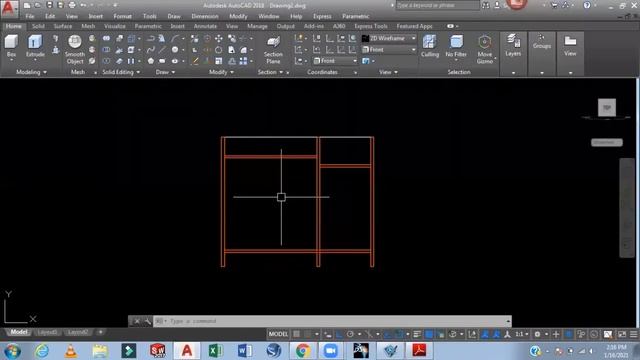Open status bar customization menu icon
Viewport: 640px width, 360px height.
coord(633,334)
